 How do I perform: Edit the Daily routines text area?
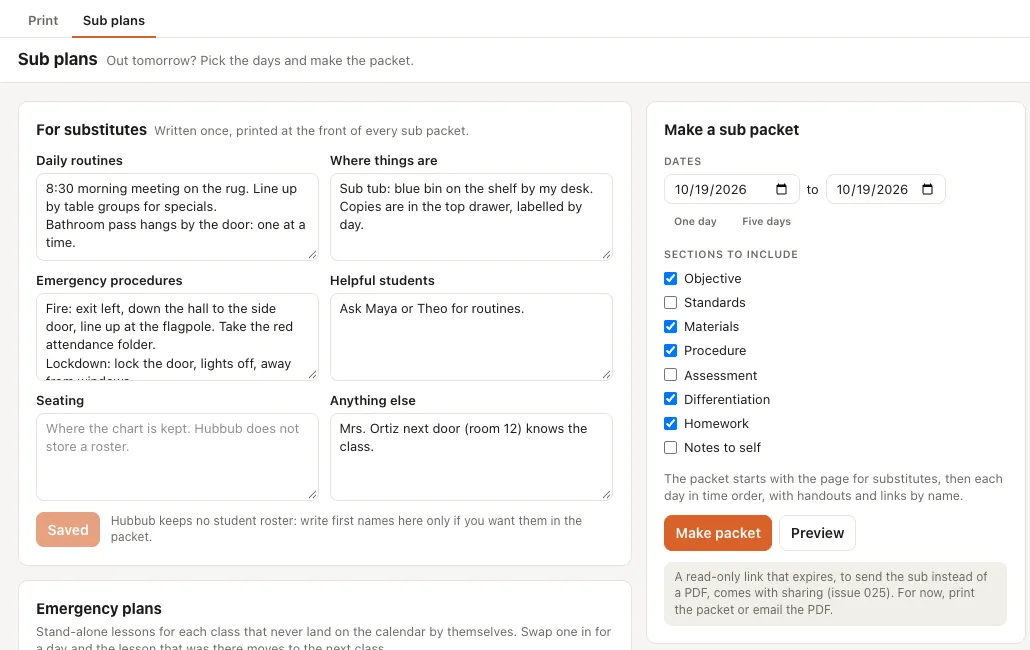[177, 217]
